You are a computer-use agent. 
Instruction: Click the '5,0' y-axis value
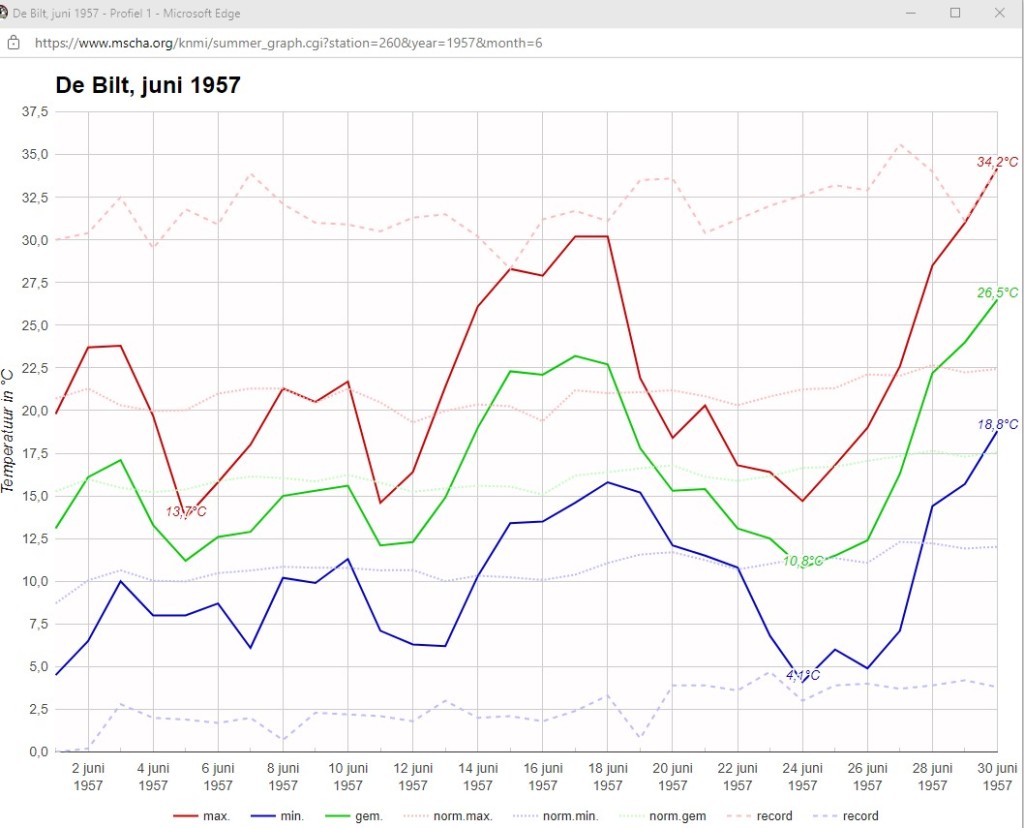tap(38, 667)
